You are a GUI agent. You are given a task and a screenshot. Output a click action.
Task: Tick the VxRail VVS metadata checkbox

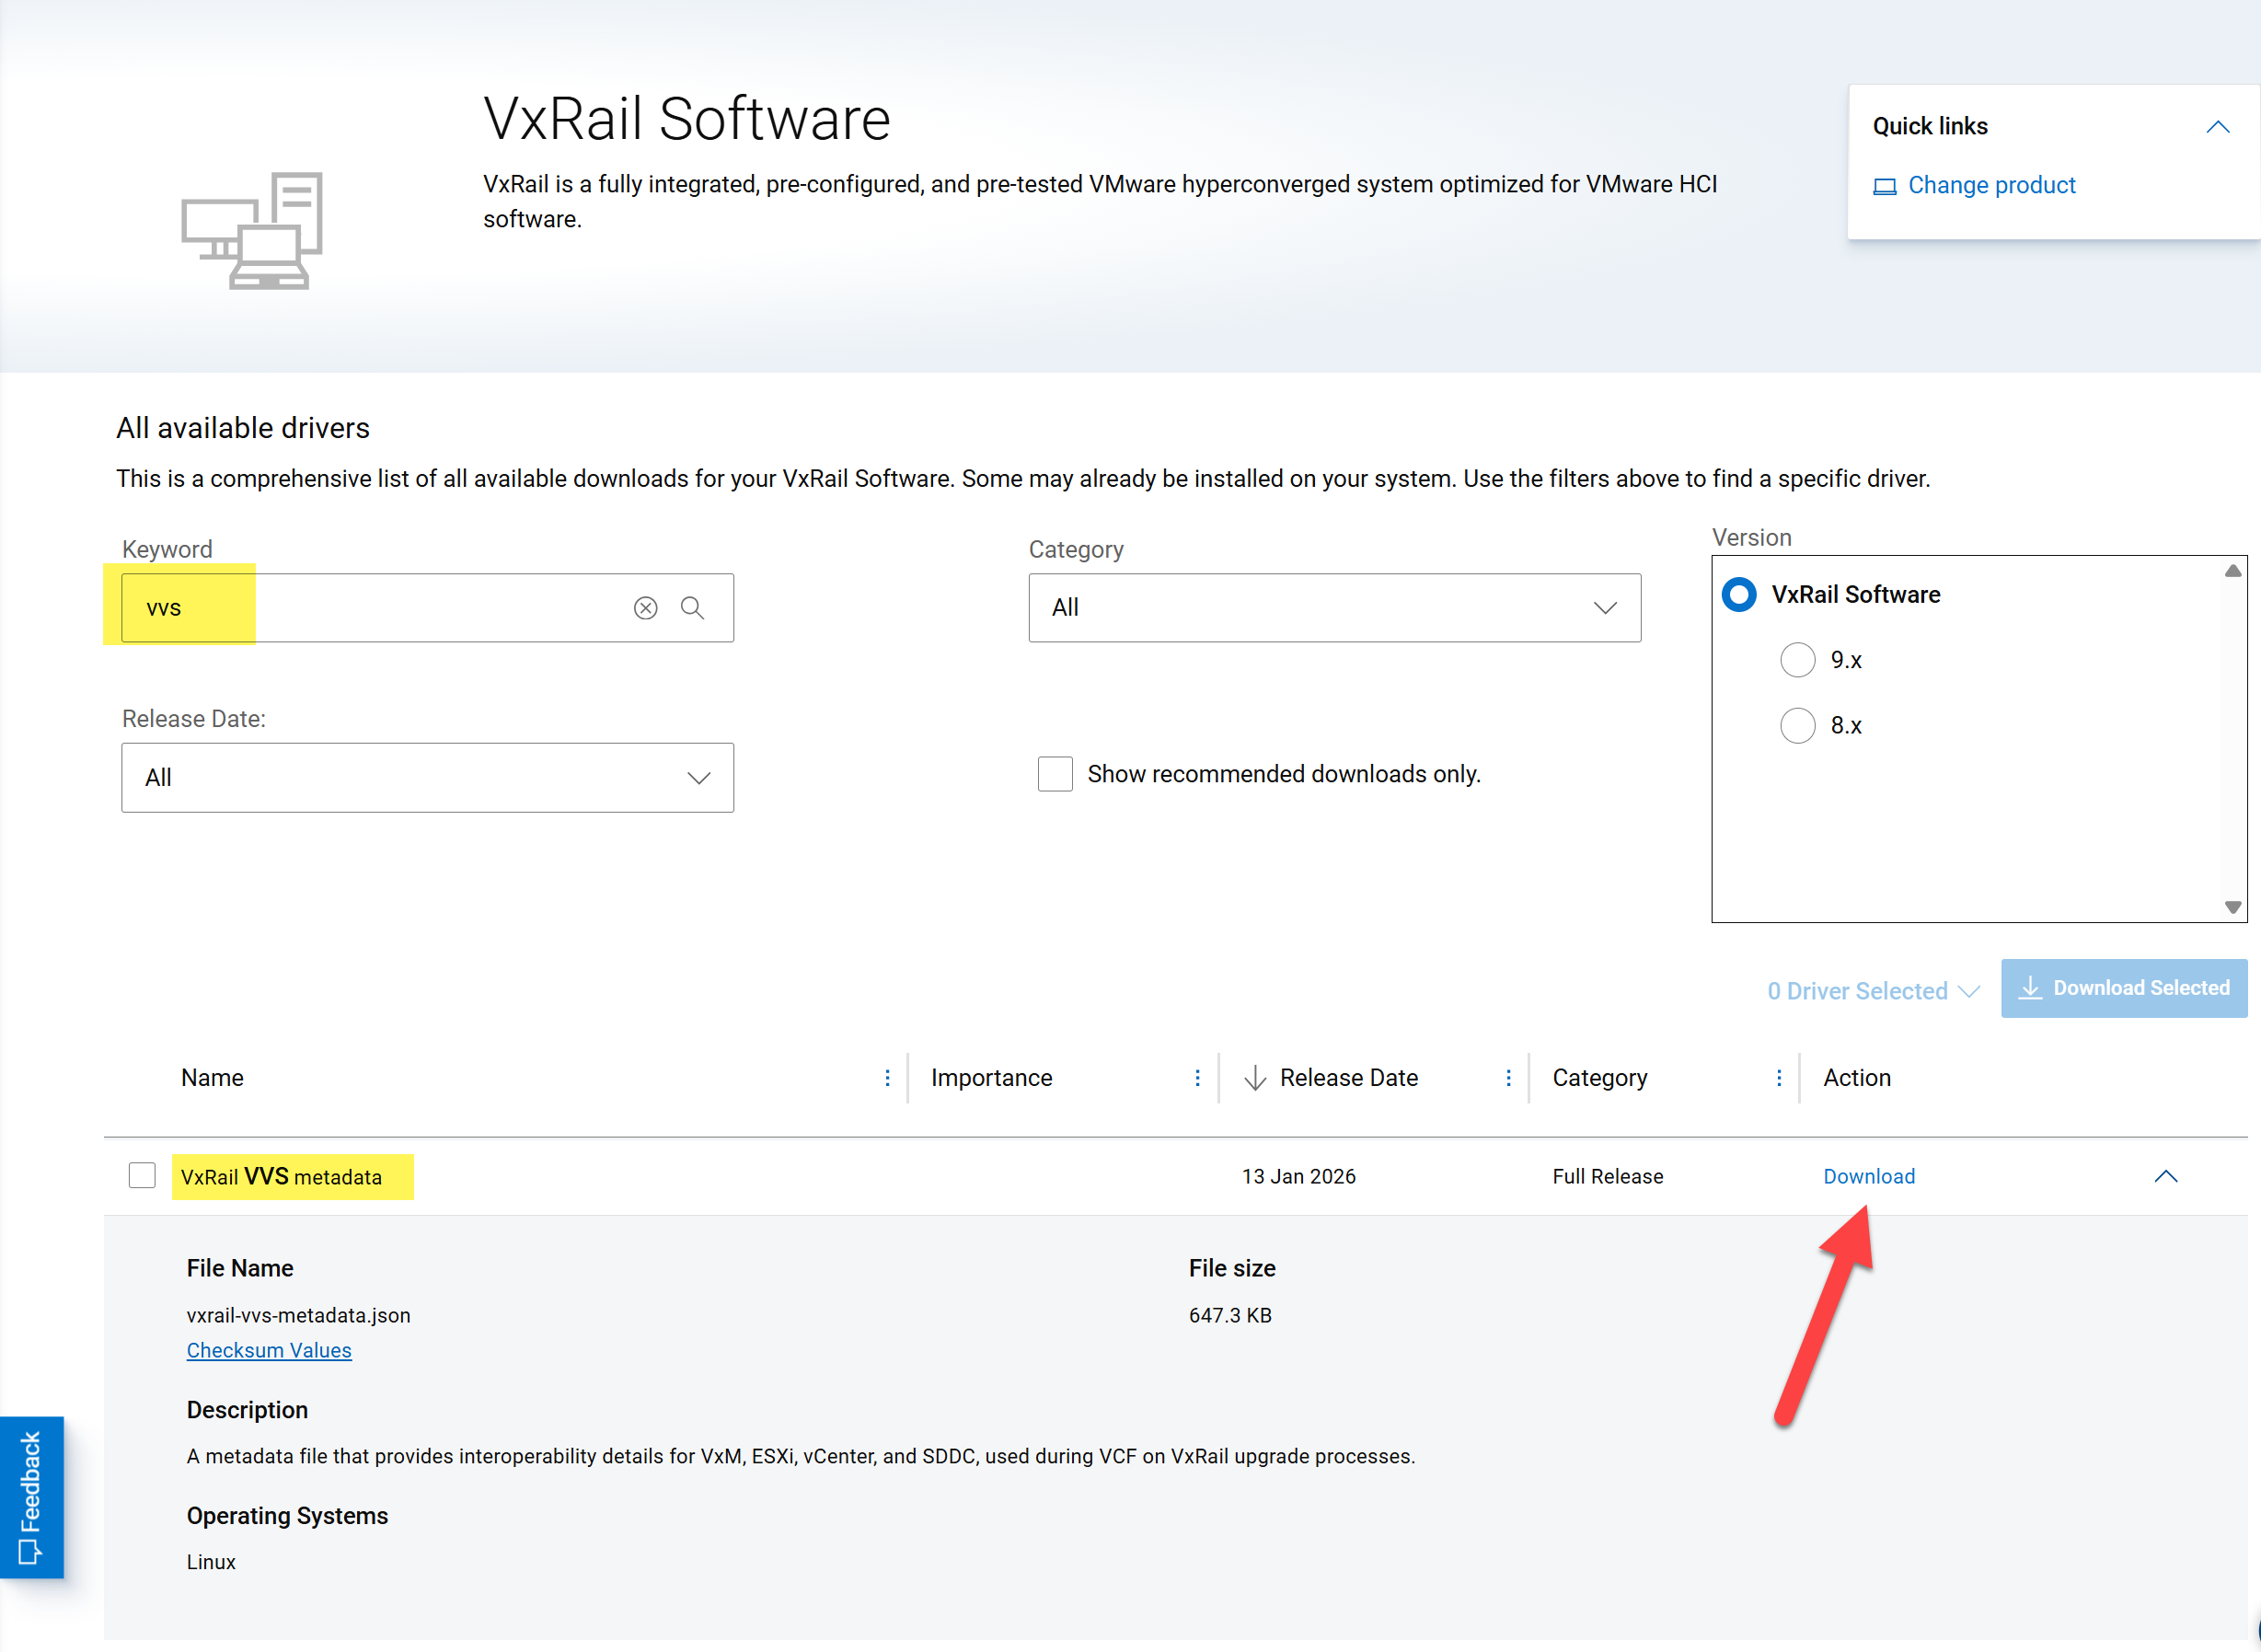pos(142,1176)
